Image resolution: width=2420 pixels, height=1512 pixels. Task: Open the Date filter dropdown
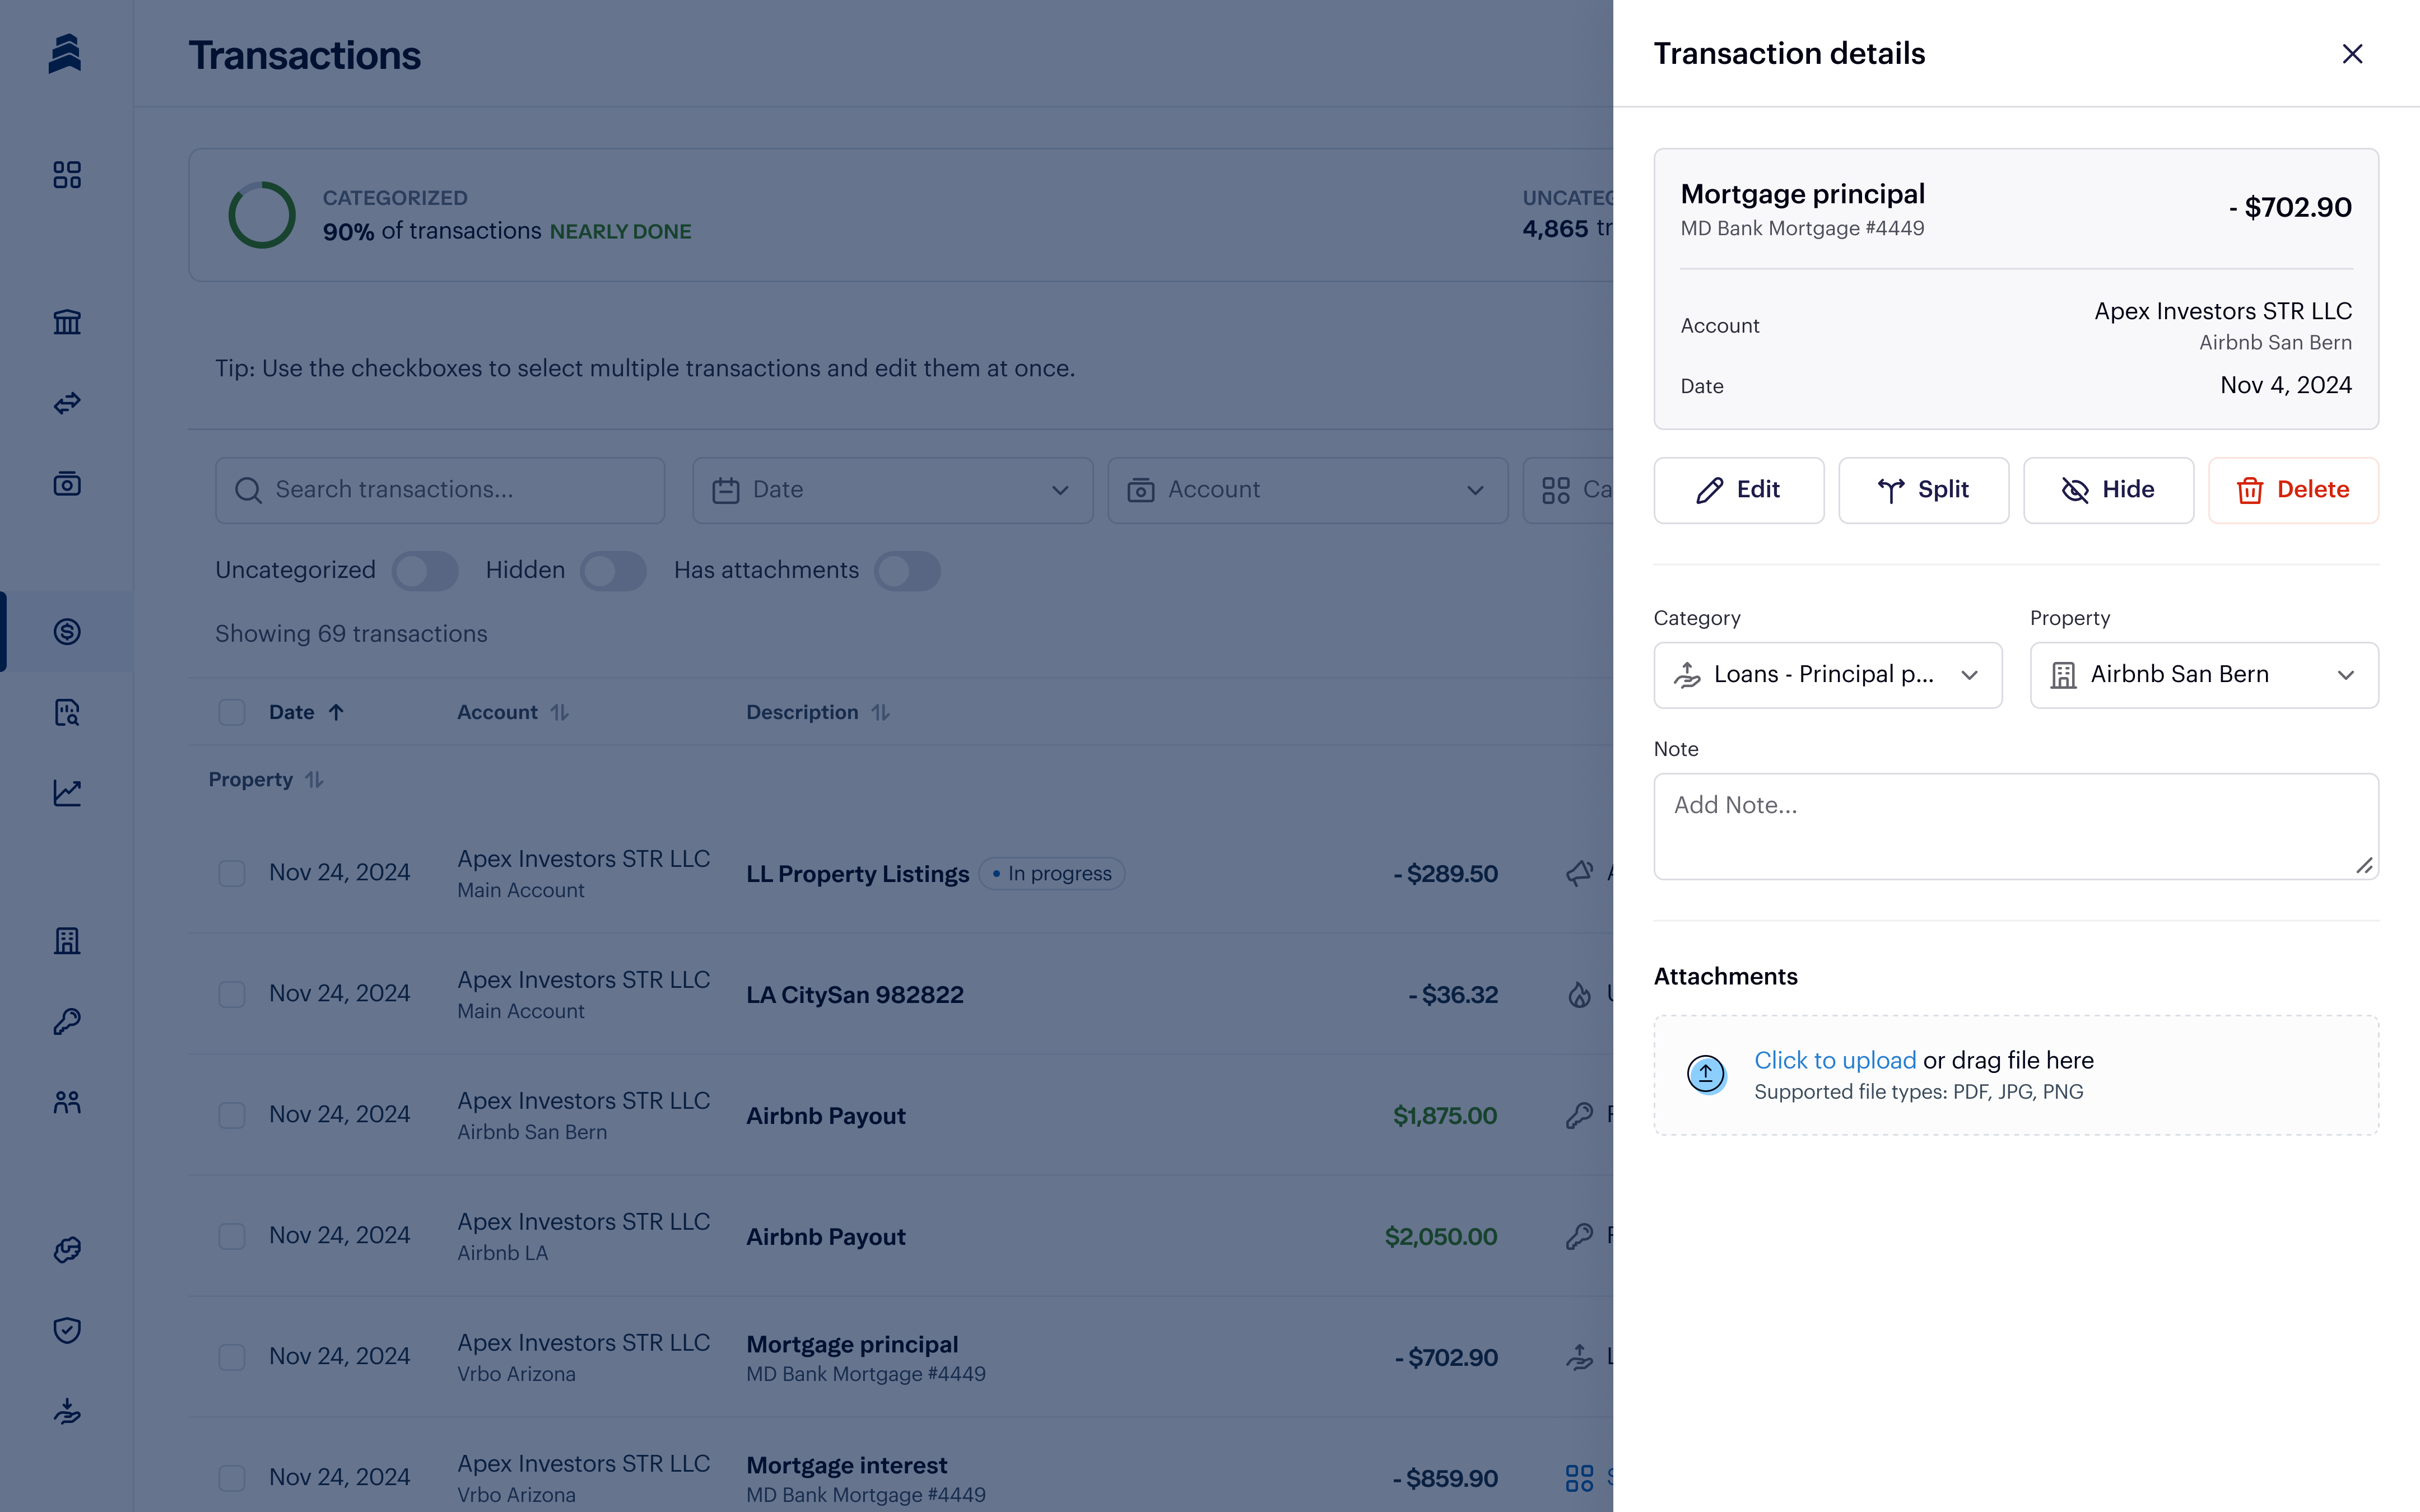[x=892, y=490]
